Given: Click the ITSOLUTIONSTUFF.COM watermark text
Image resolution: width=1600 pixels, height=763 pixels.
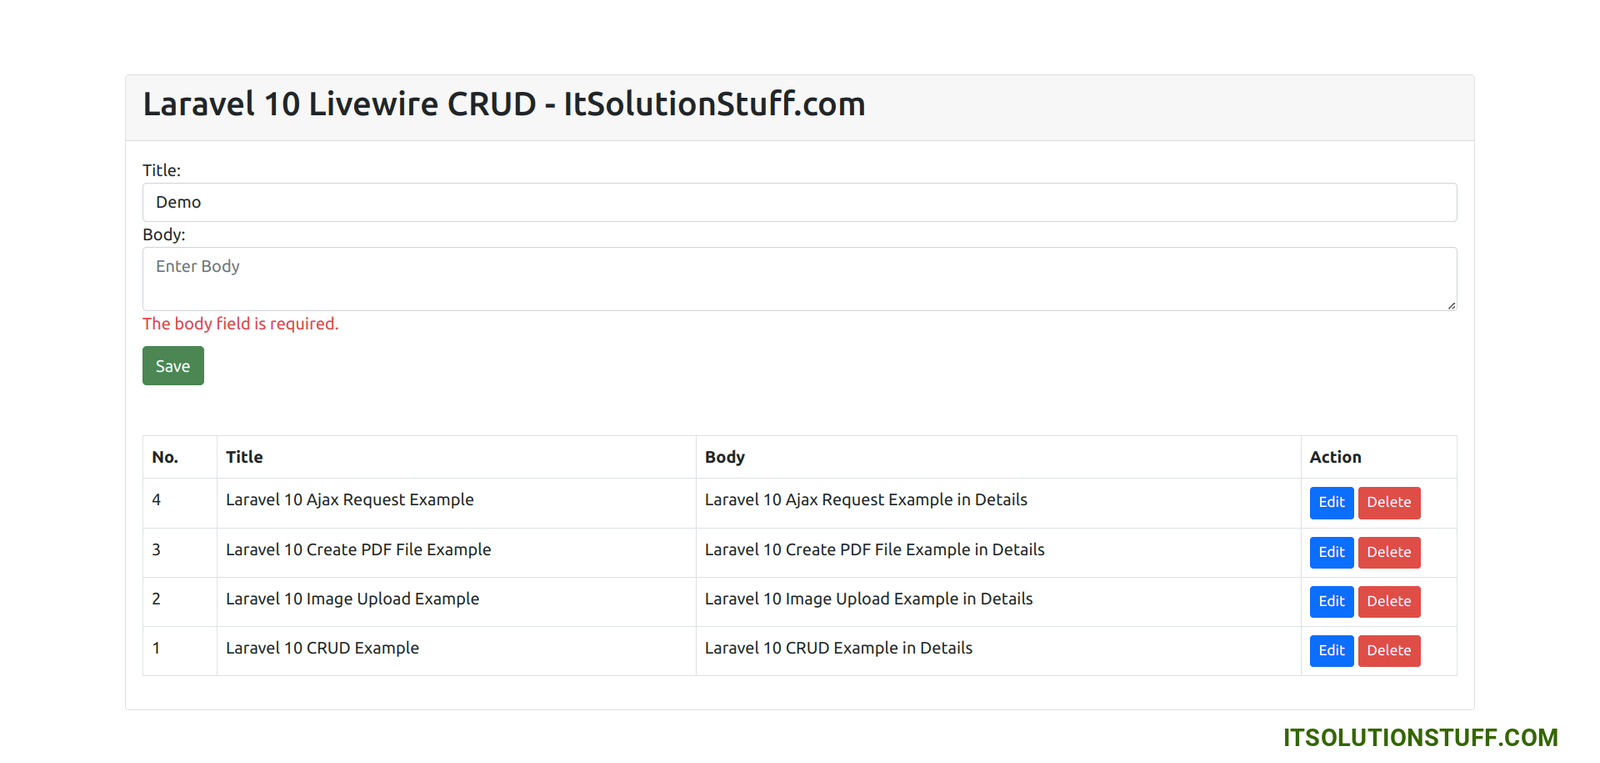Looking at the screenshot, I should 1420,738.
